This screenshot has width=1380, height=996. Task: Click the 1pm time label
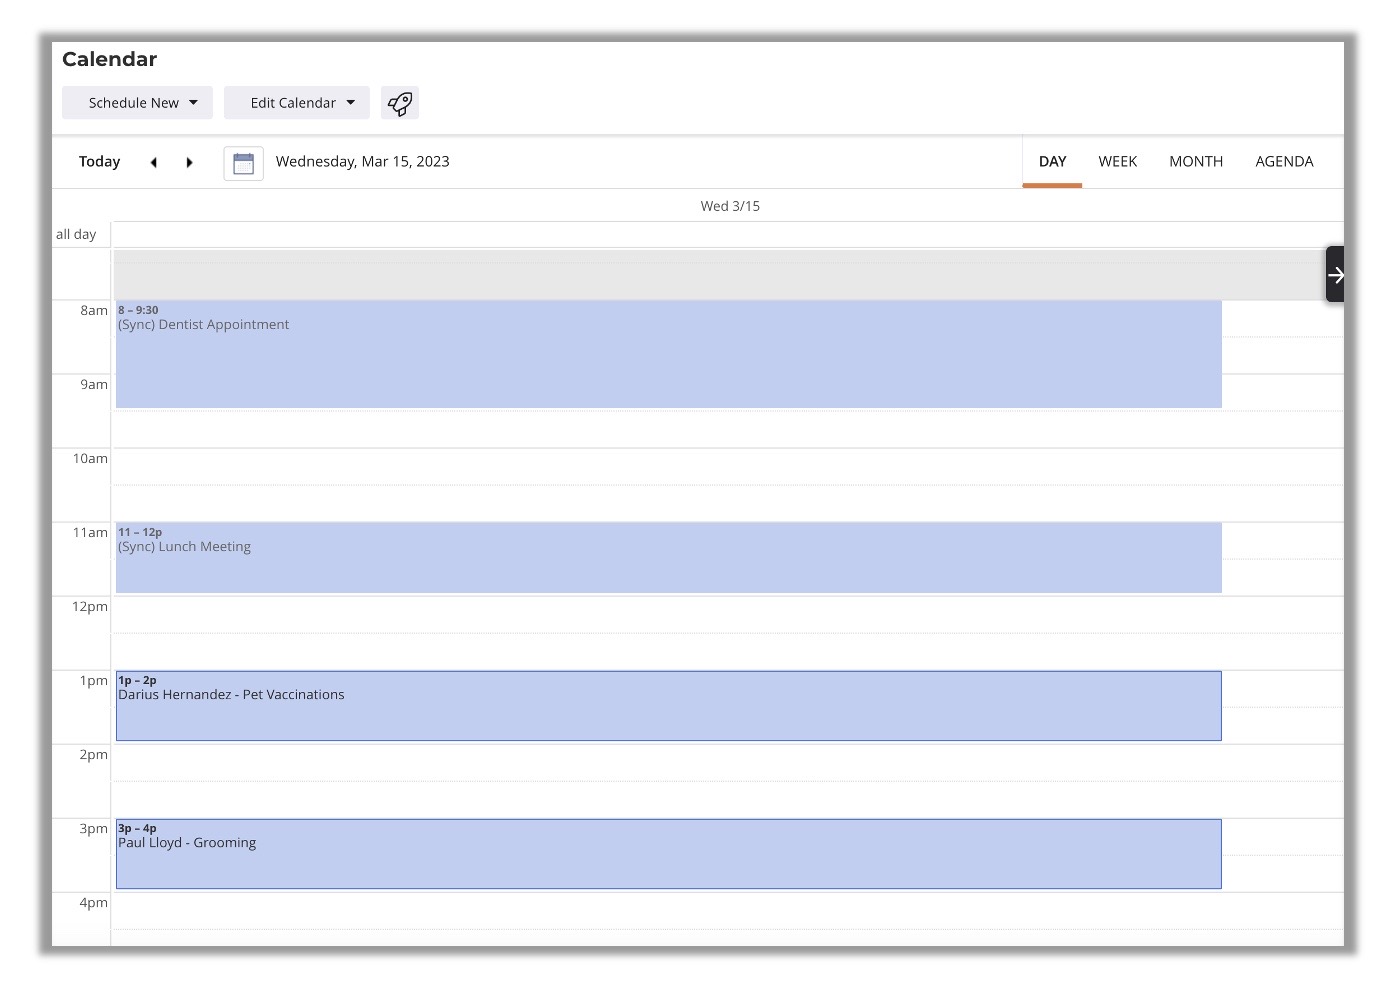coord(94,681)
